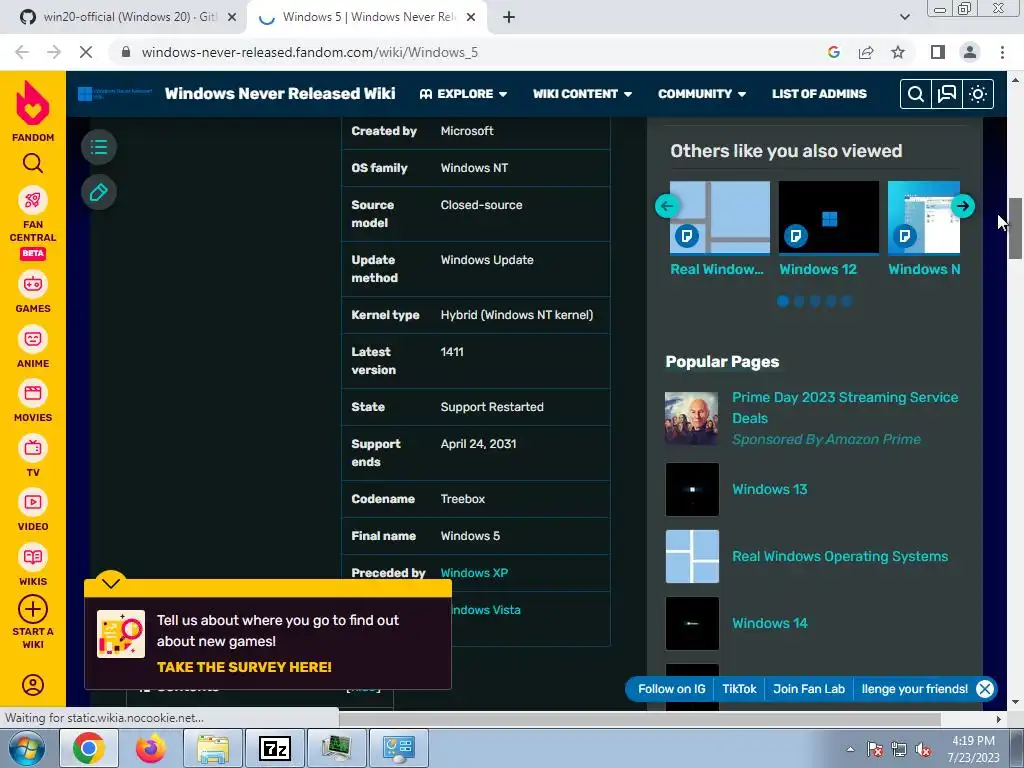Image resolution: width=1024 pixels, height=768 pixels.
Task: Collapse the survey popup with chevron
Action: pos(111,583)
